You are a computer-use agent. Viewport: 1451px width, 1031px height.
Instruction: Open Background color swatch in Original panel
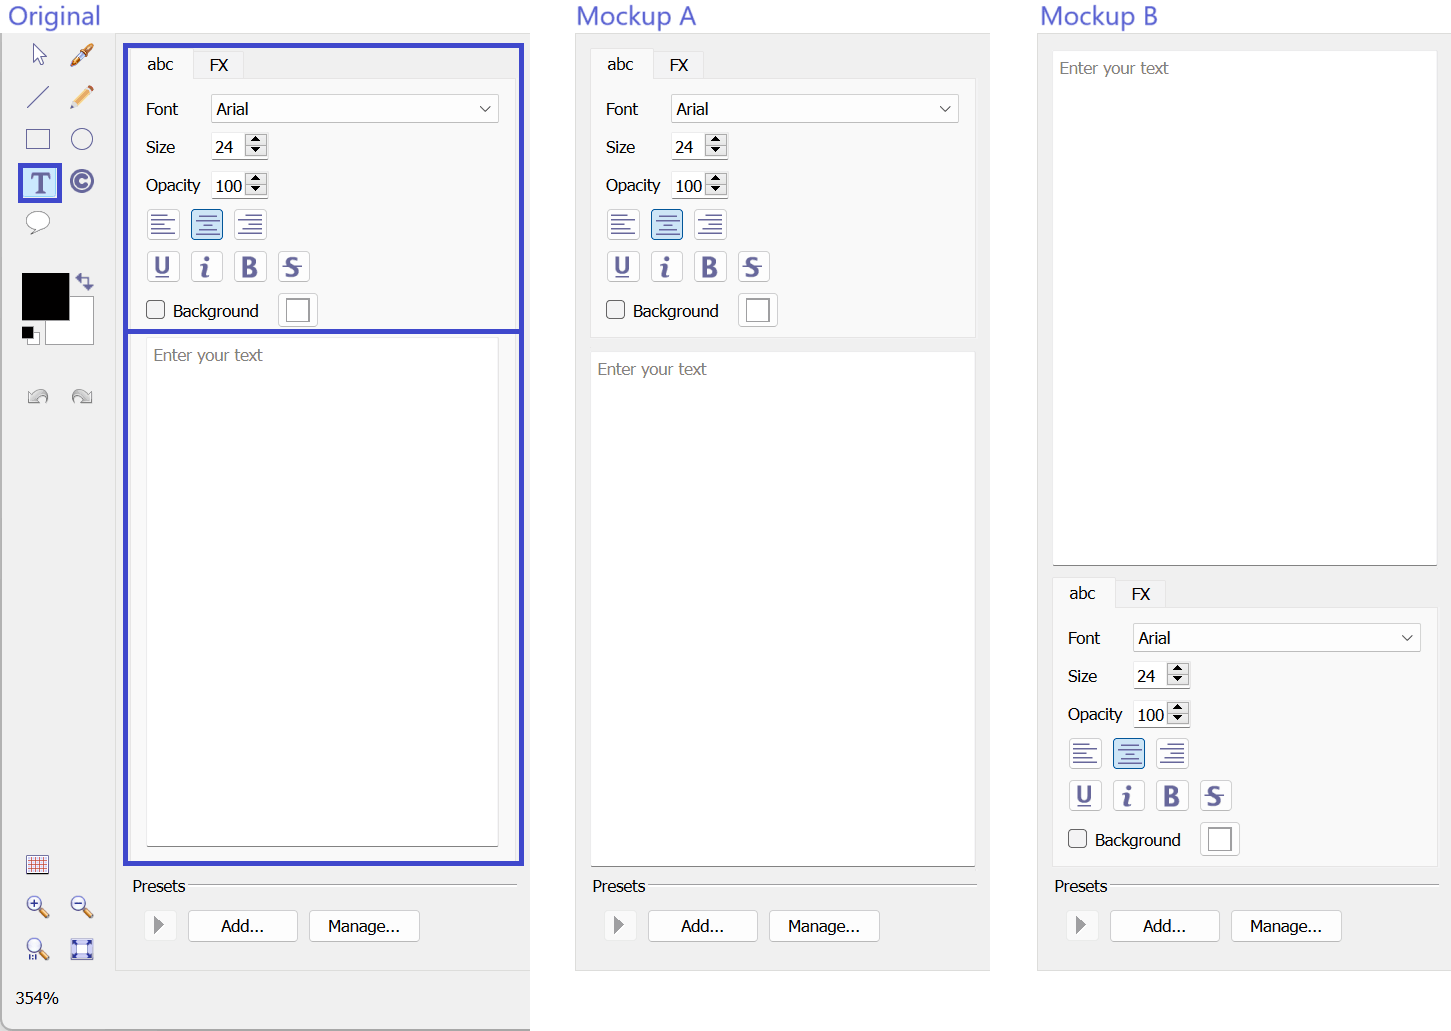coord(298,310)
